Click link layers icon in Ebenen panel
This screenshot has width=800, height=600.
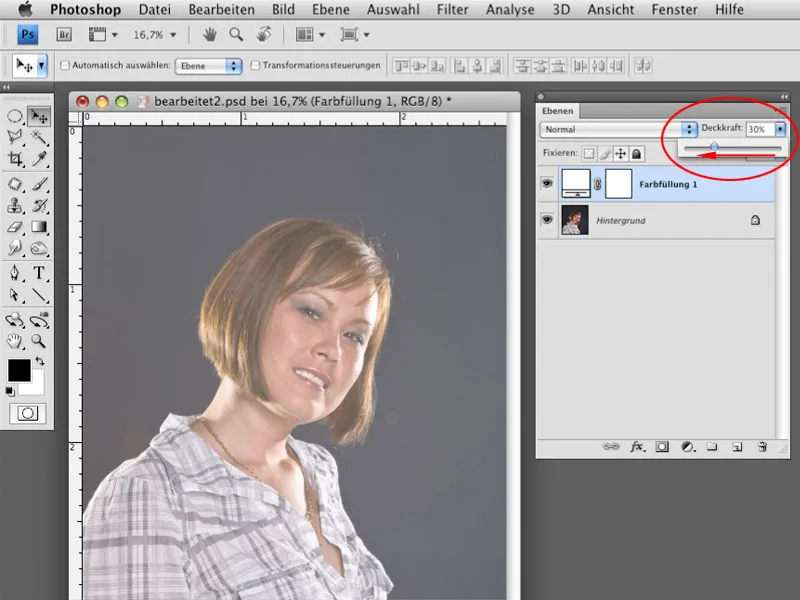(611, 447)
